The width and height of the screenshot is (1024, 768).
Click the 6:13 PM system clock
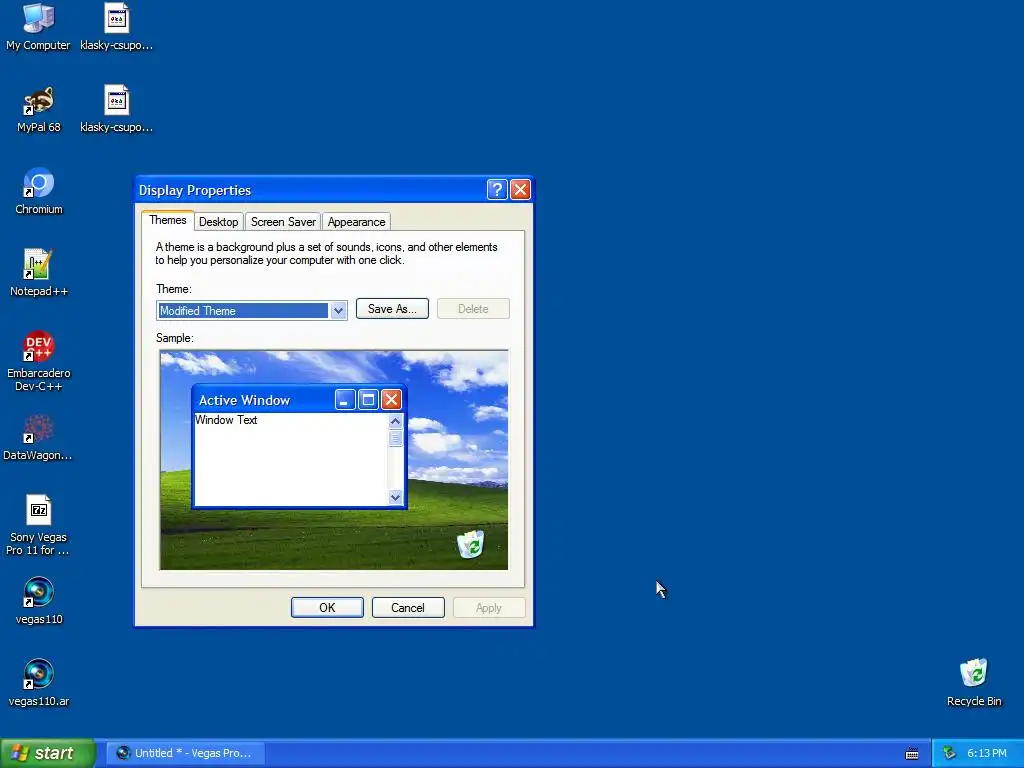987,754
